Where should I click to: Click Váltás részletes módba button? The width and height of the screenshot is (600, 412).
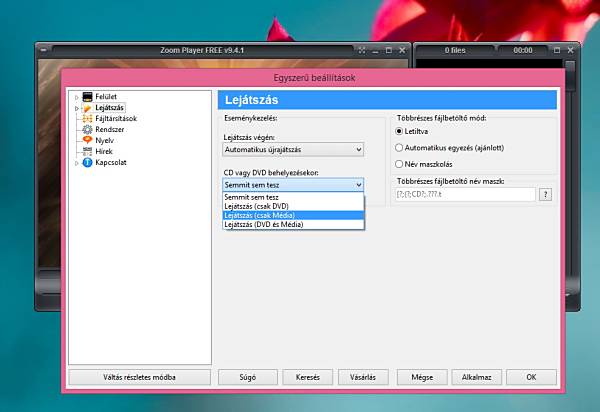click(139, 377)
